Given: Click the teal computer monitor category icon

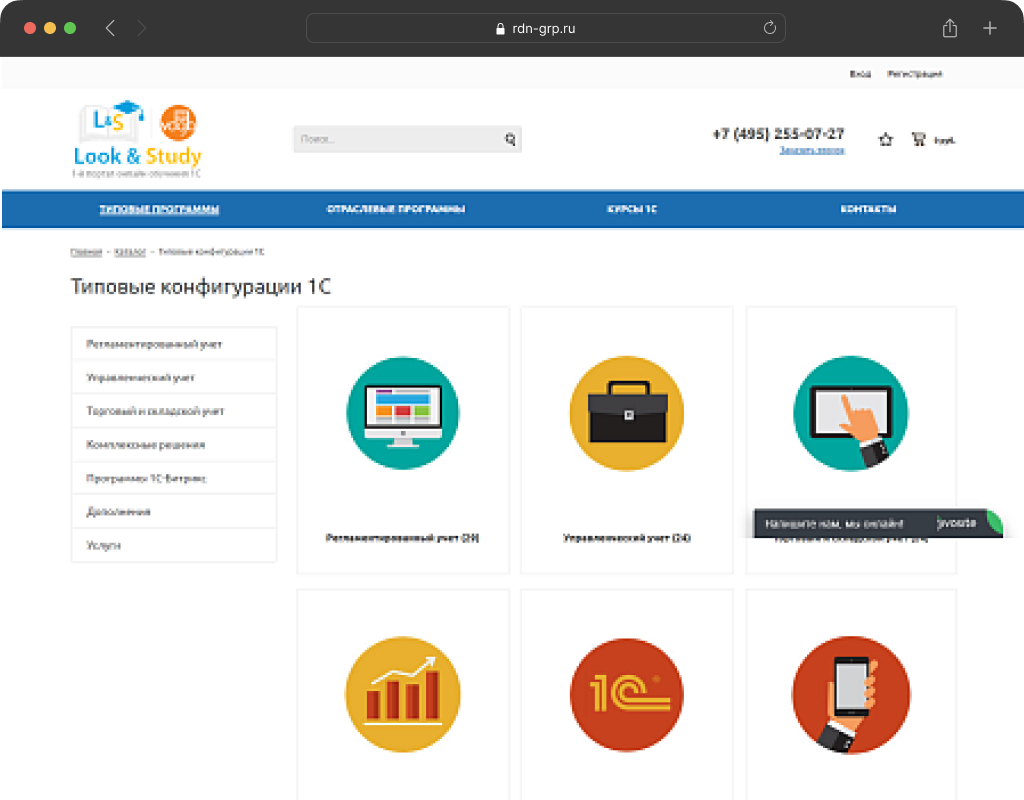Looking at the screenshot, I should pos(403,413).
